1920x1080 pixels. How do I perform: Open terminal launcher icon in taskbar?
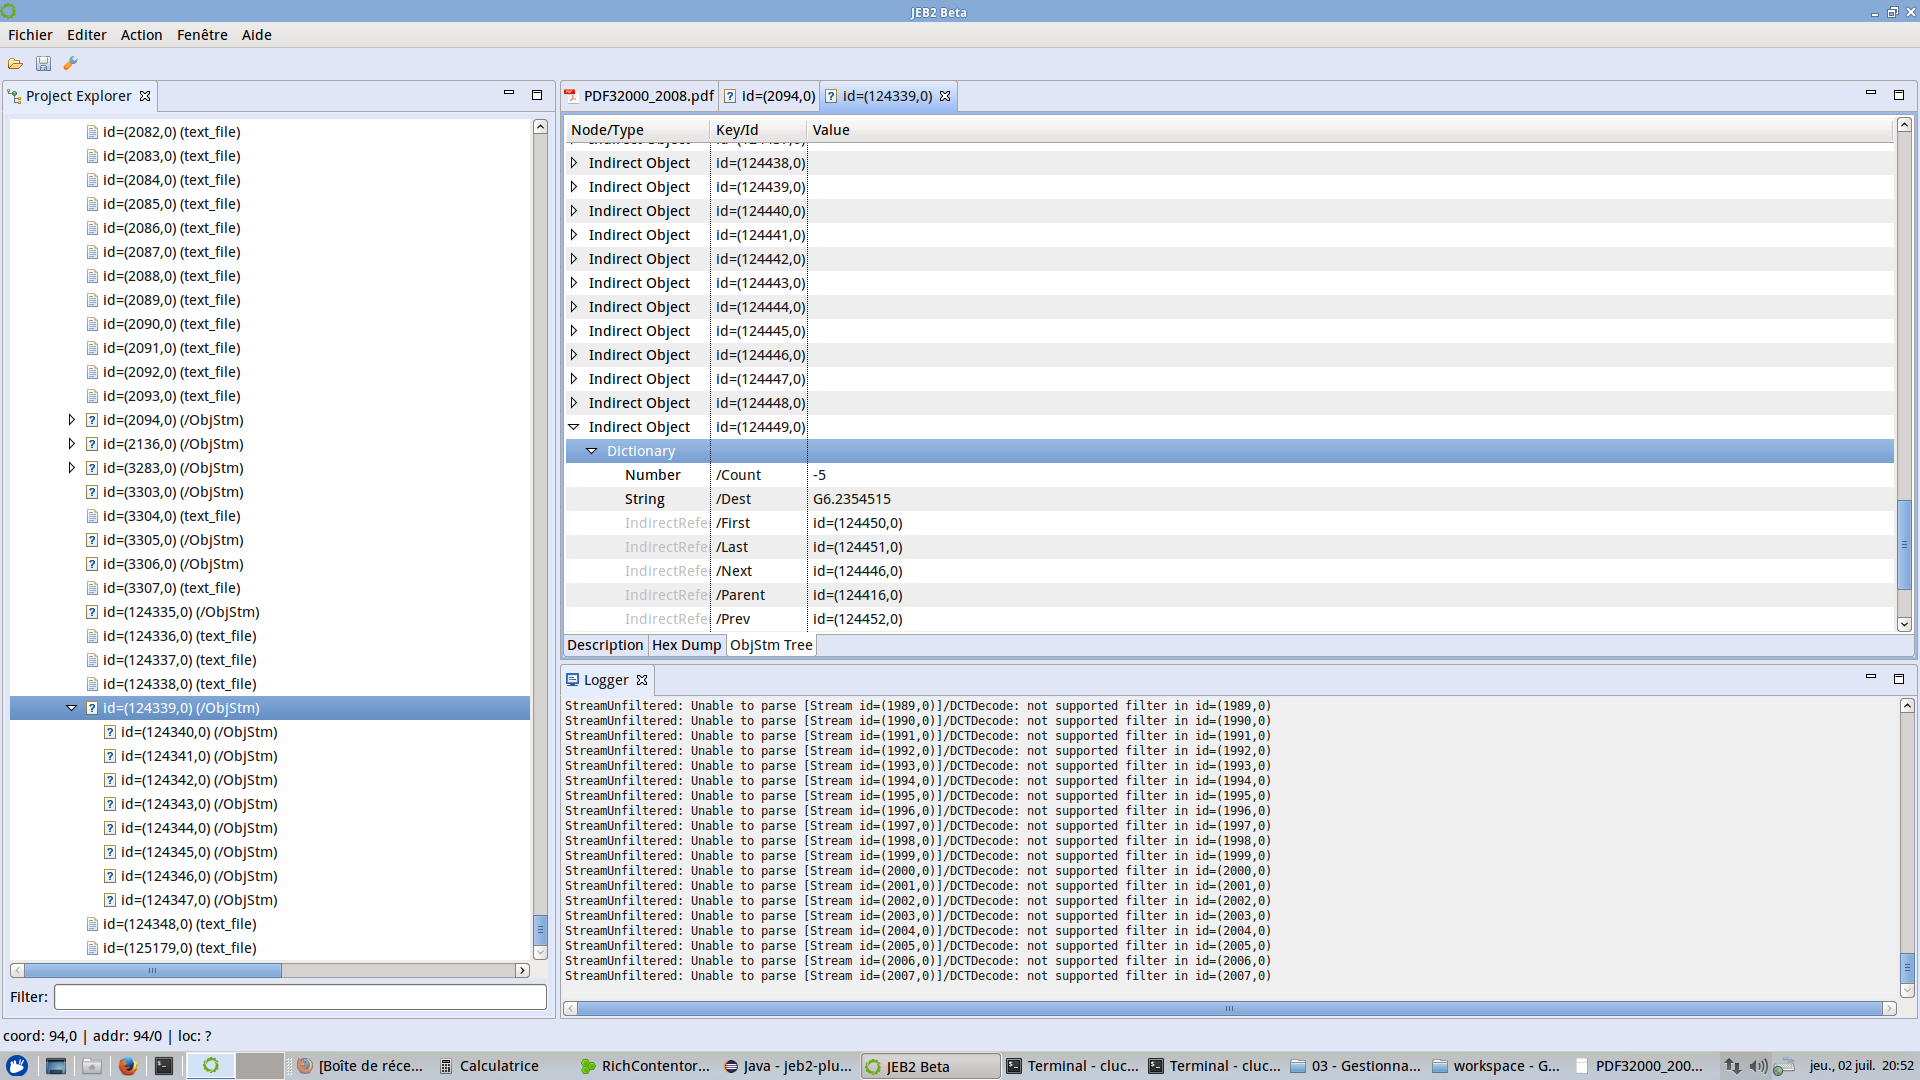coord(164,1066)
